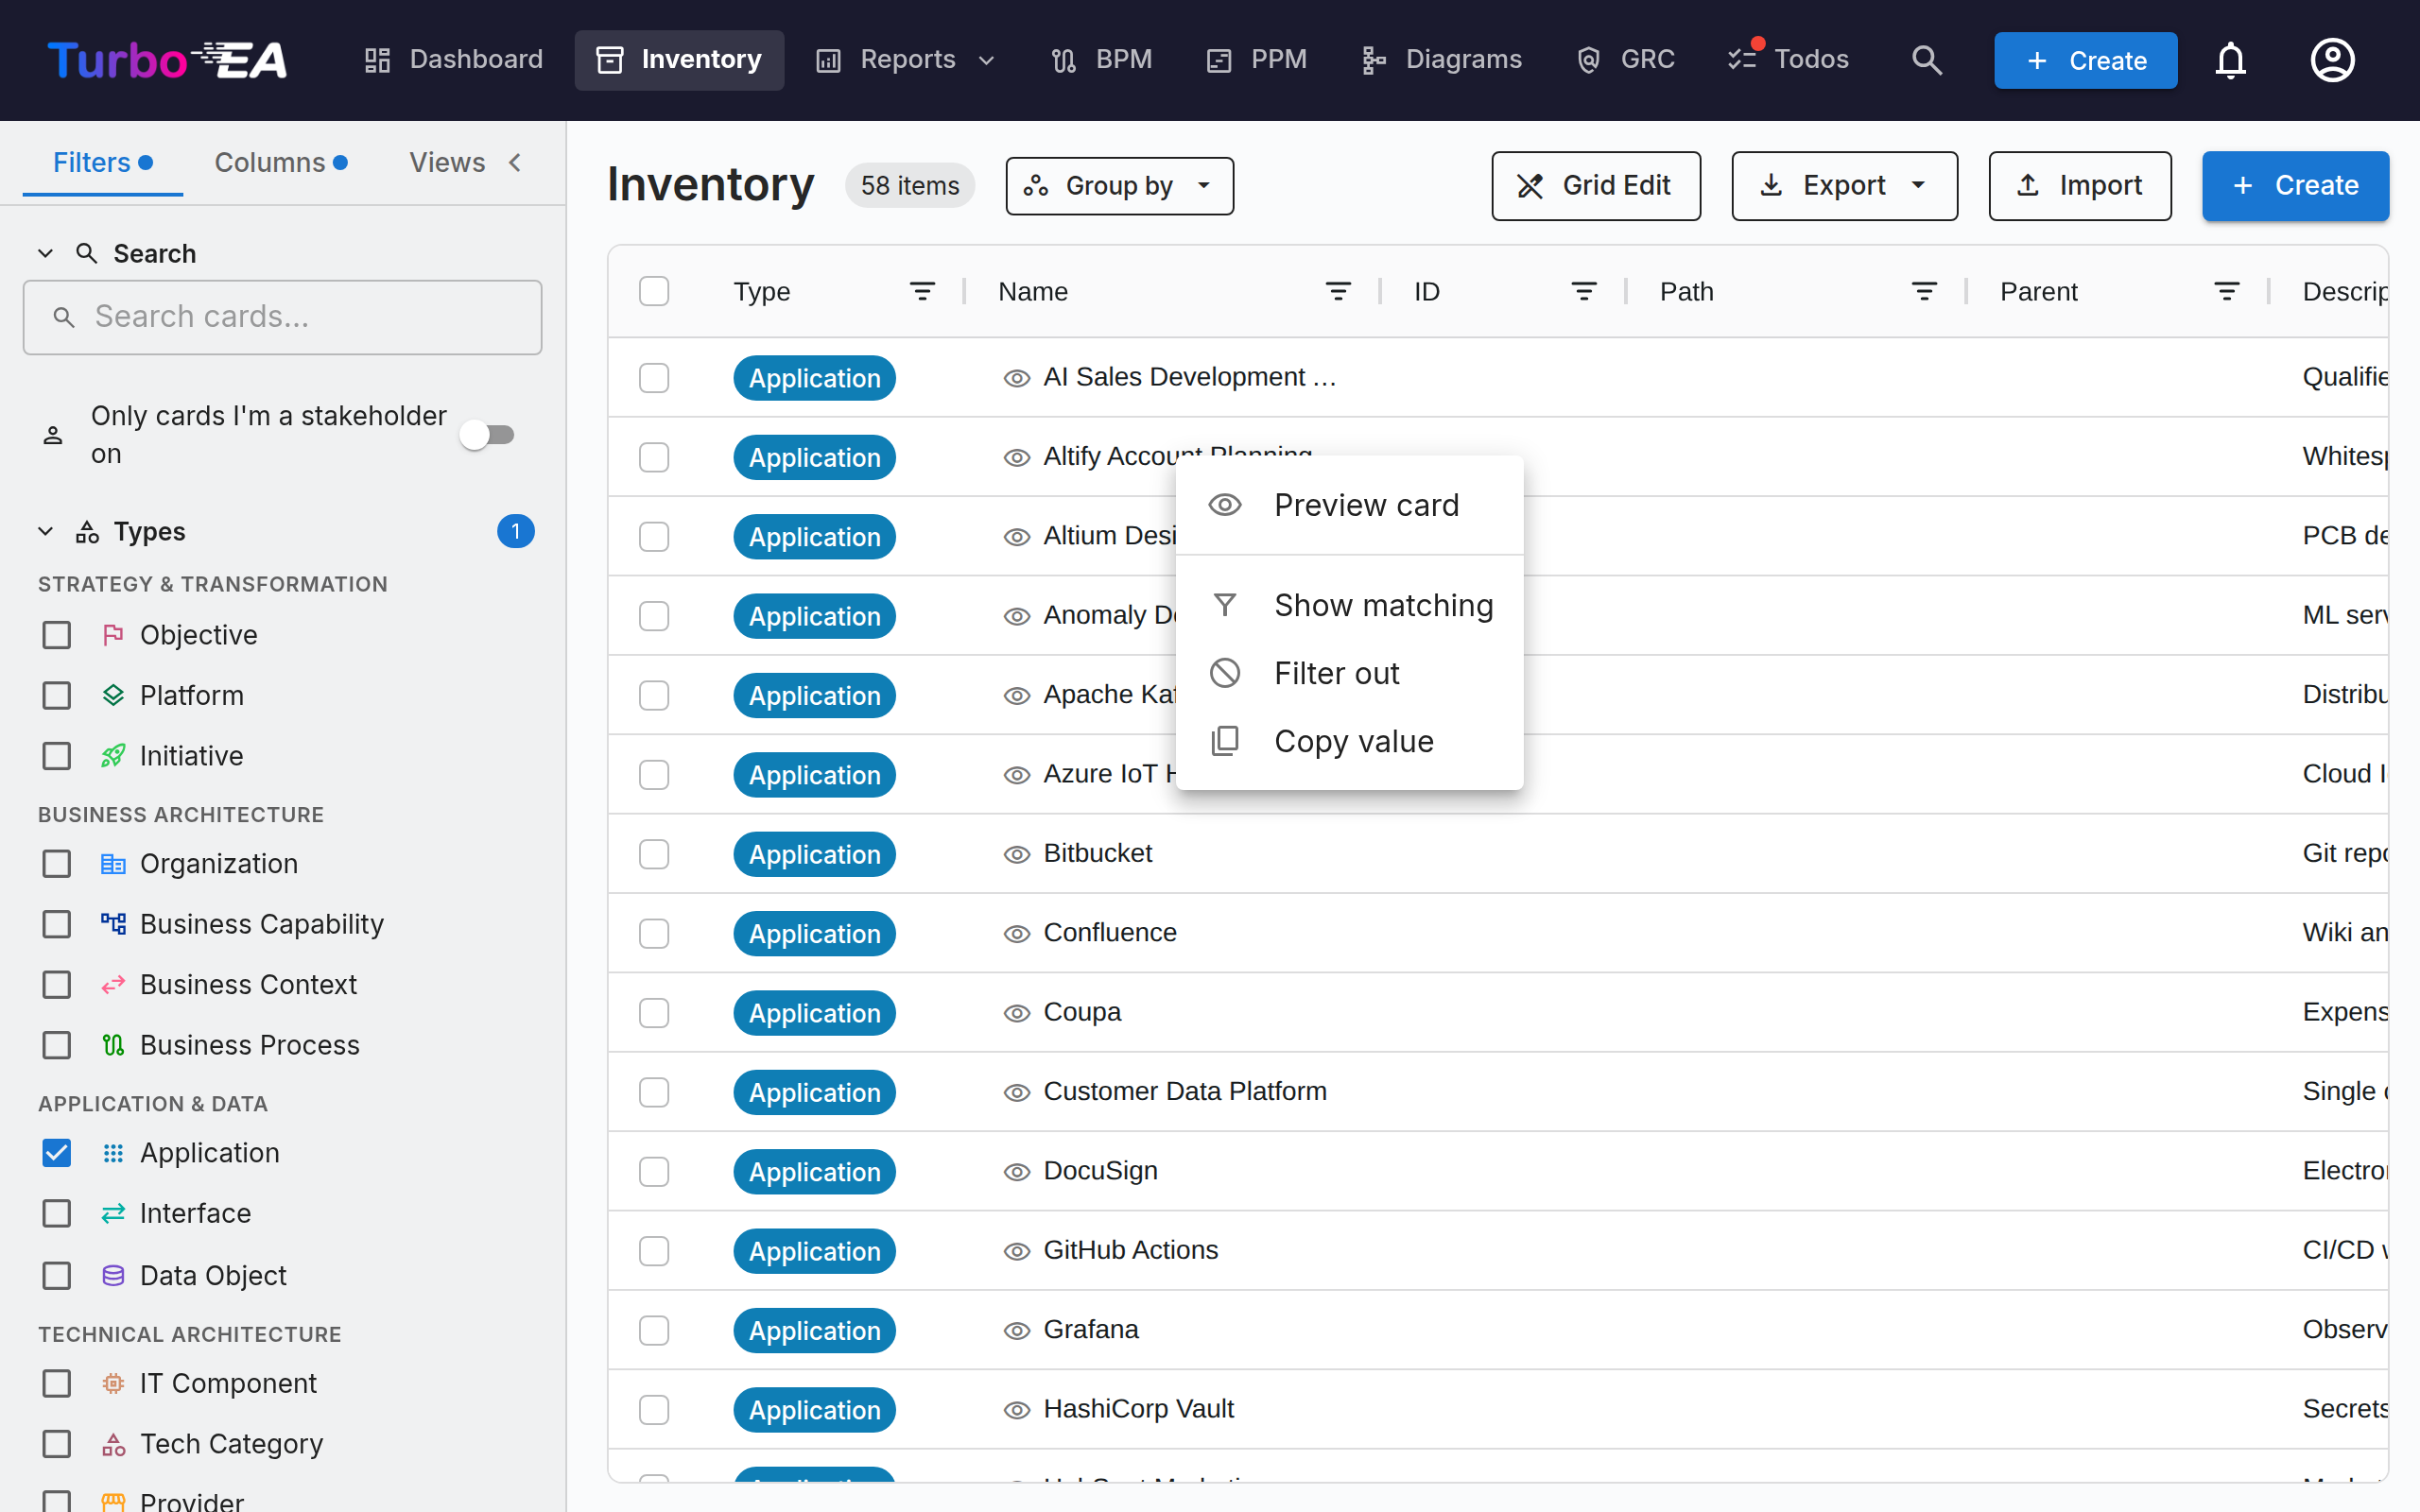Viewport: 2420px width, 1512px height.
Task: Click the Inventory page Create button
Action: (2295, 186)
